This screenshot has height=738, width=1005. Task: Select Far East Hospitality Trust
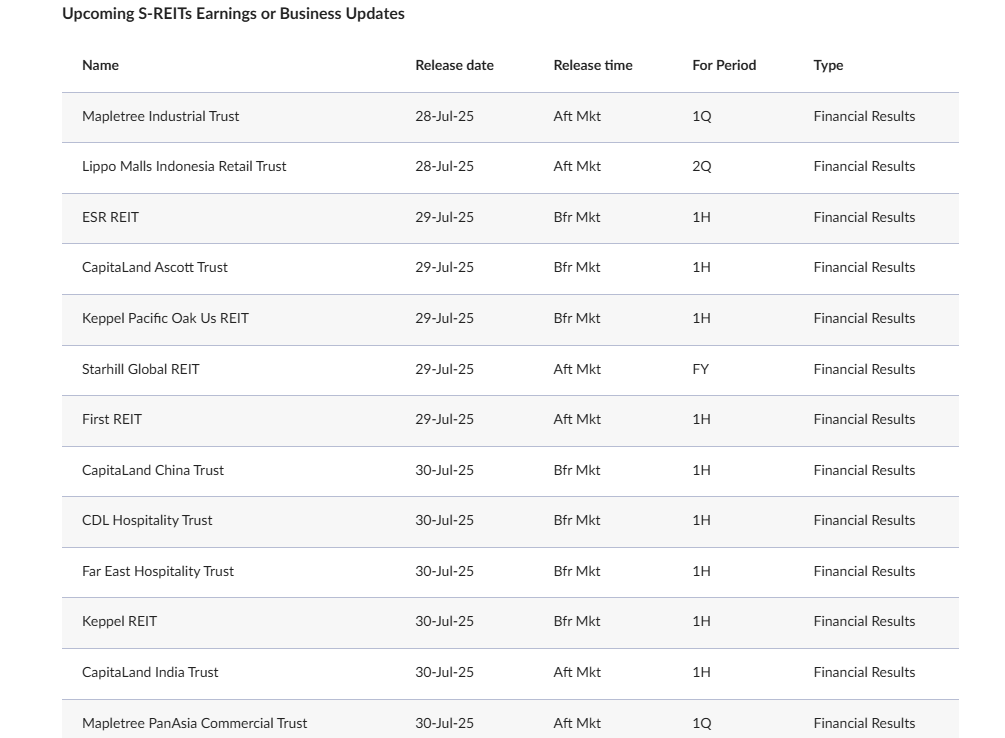pos(158,571)
